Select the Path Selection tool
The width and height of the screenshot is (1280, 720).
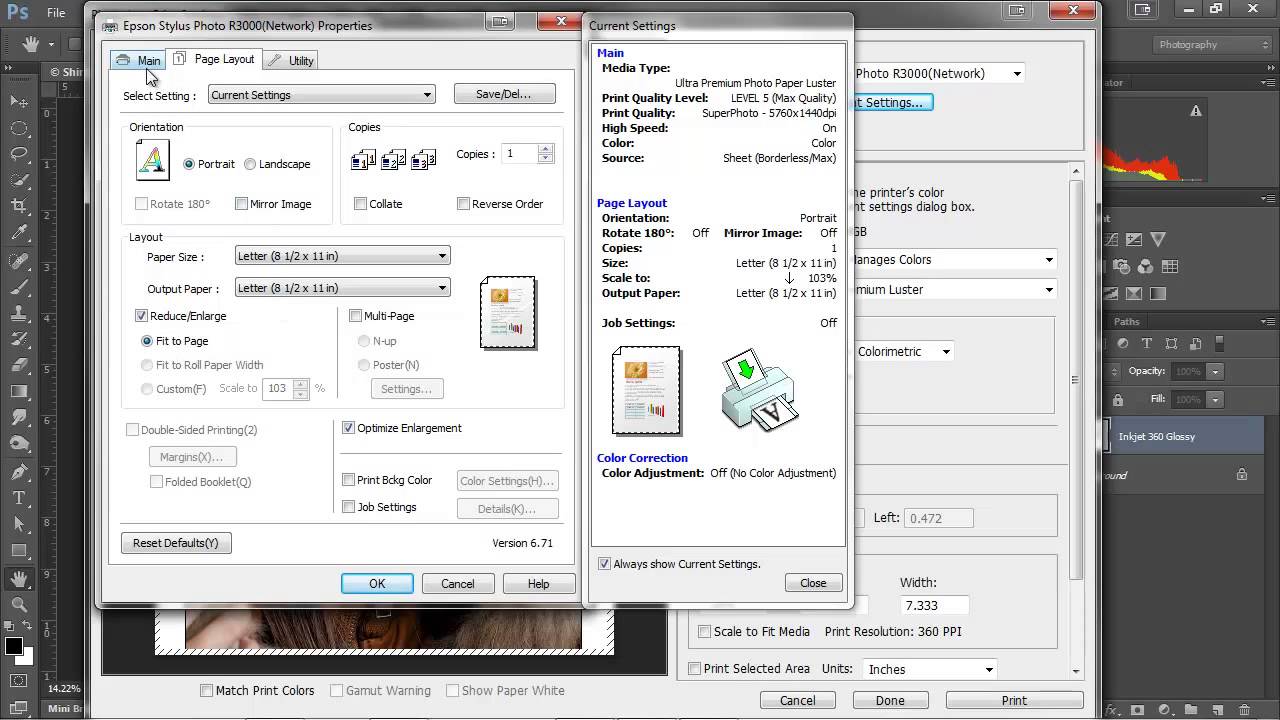(x=19, y=524)
